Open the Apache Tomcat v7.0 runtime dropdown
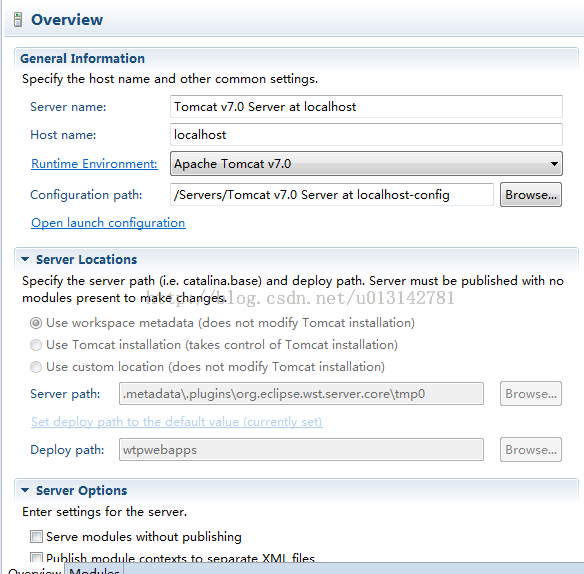The height and width of the screenshot is (574, 584). (x=366, y=164)
